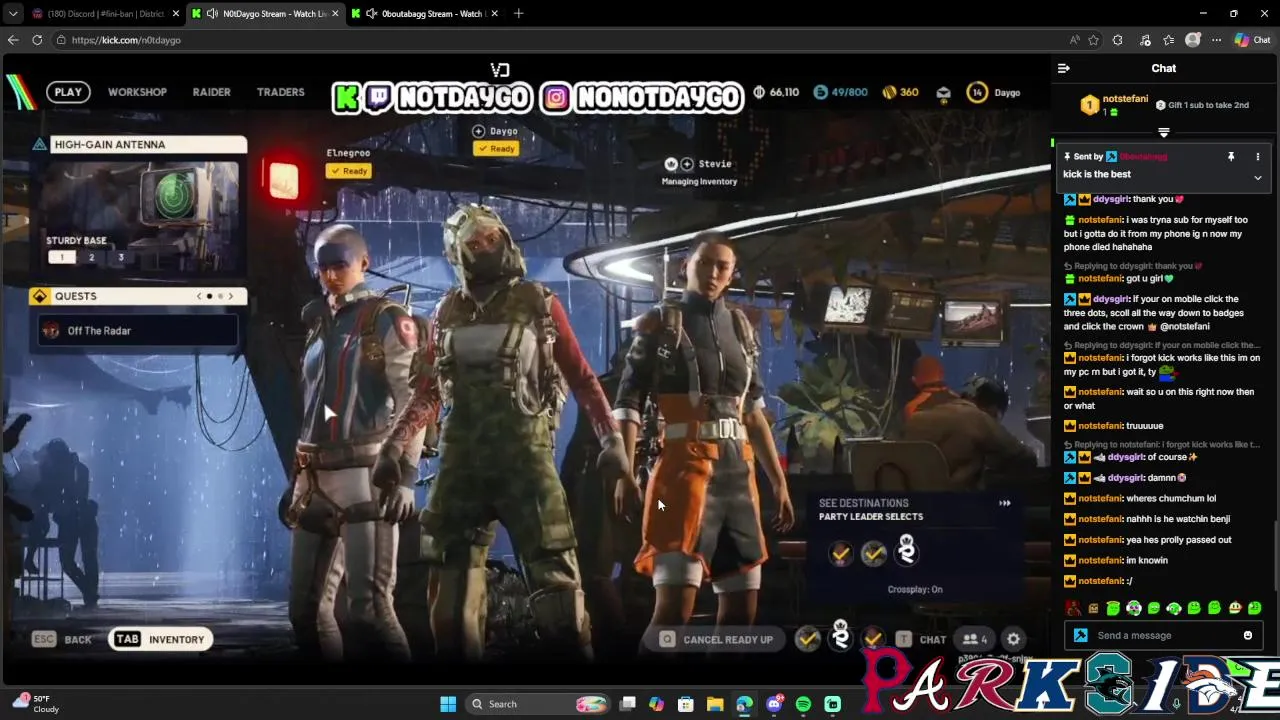Open the TAB INVENTORY button
1280x720 pixels.
pos(160,639)
